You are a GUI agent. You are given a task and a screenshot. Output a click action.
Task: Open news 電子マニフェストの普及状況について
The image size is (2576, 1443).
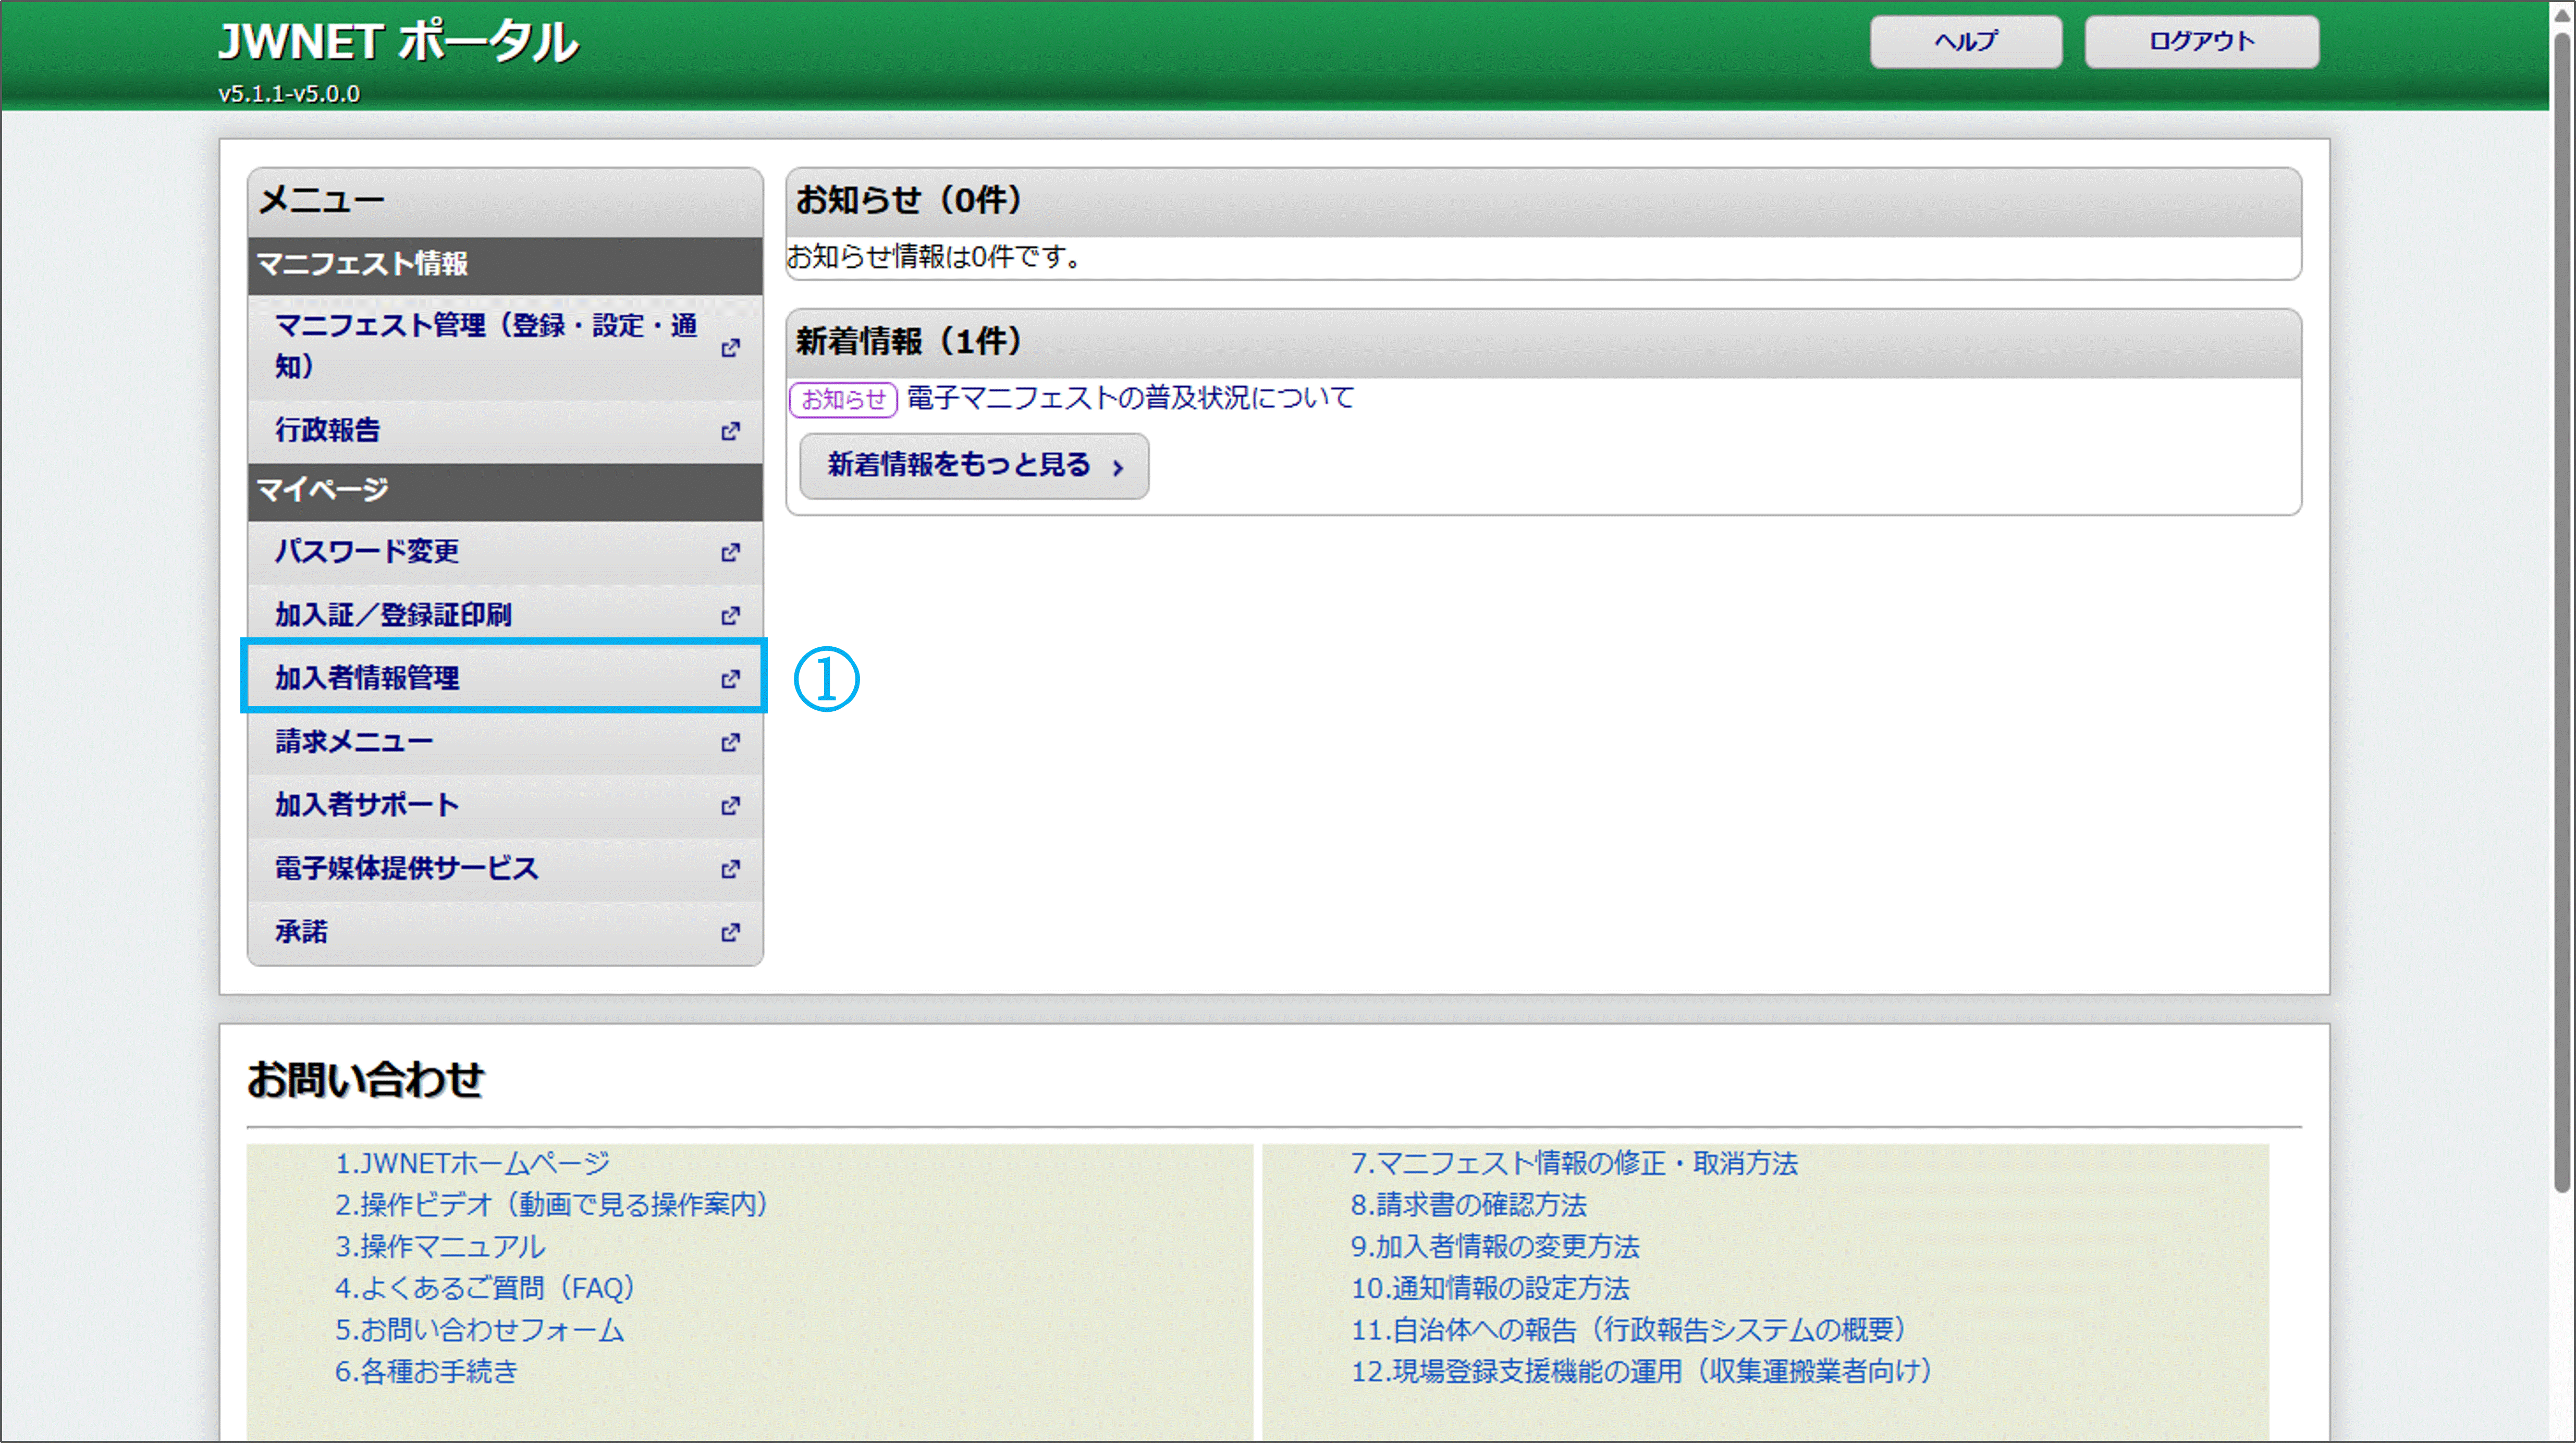pyautogui.click(x=1130, y=398)
